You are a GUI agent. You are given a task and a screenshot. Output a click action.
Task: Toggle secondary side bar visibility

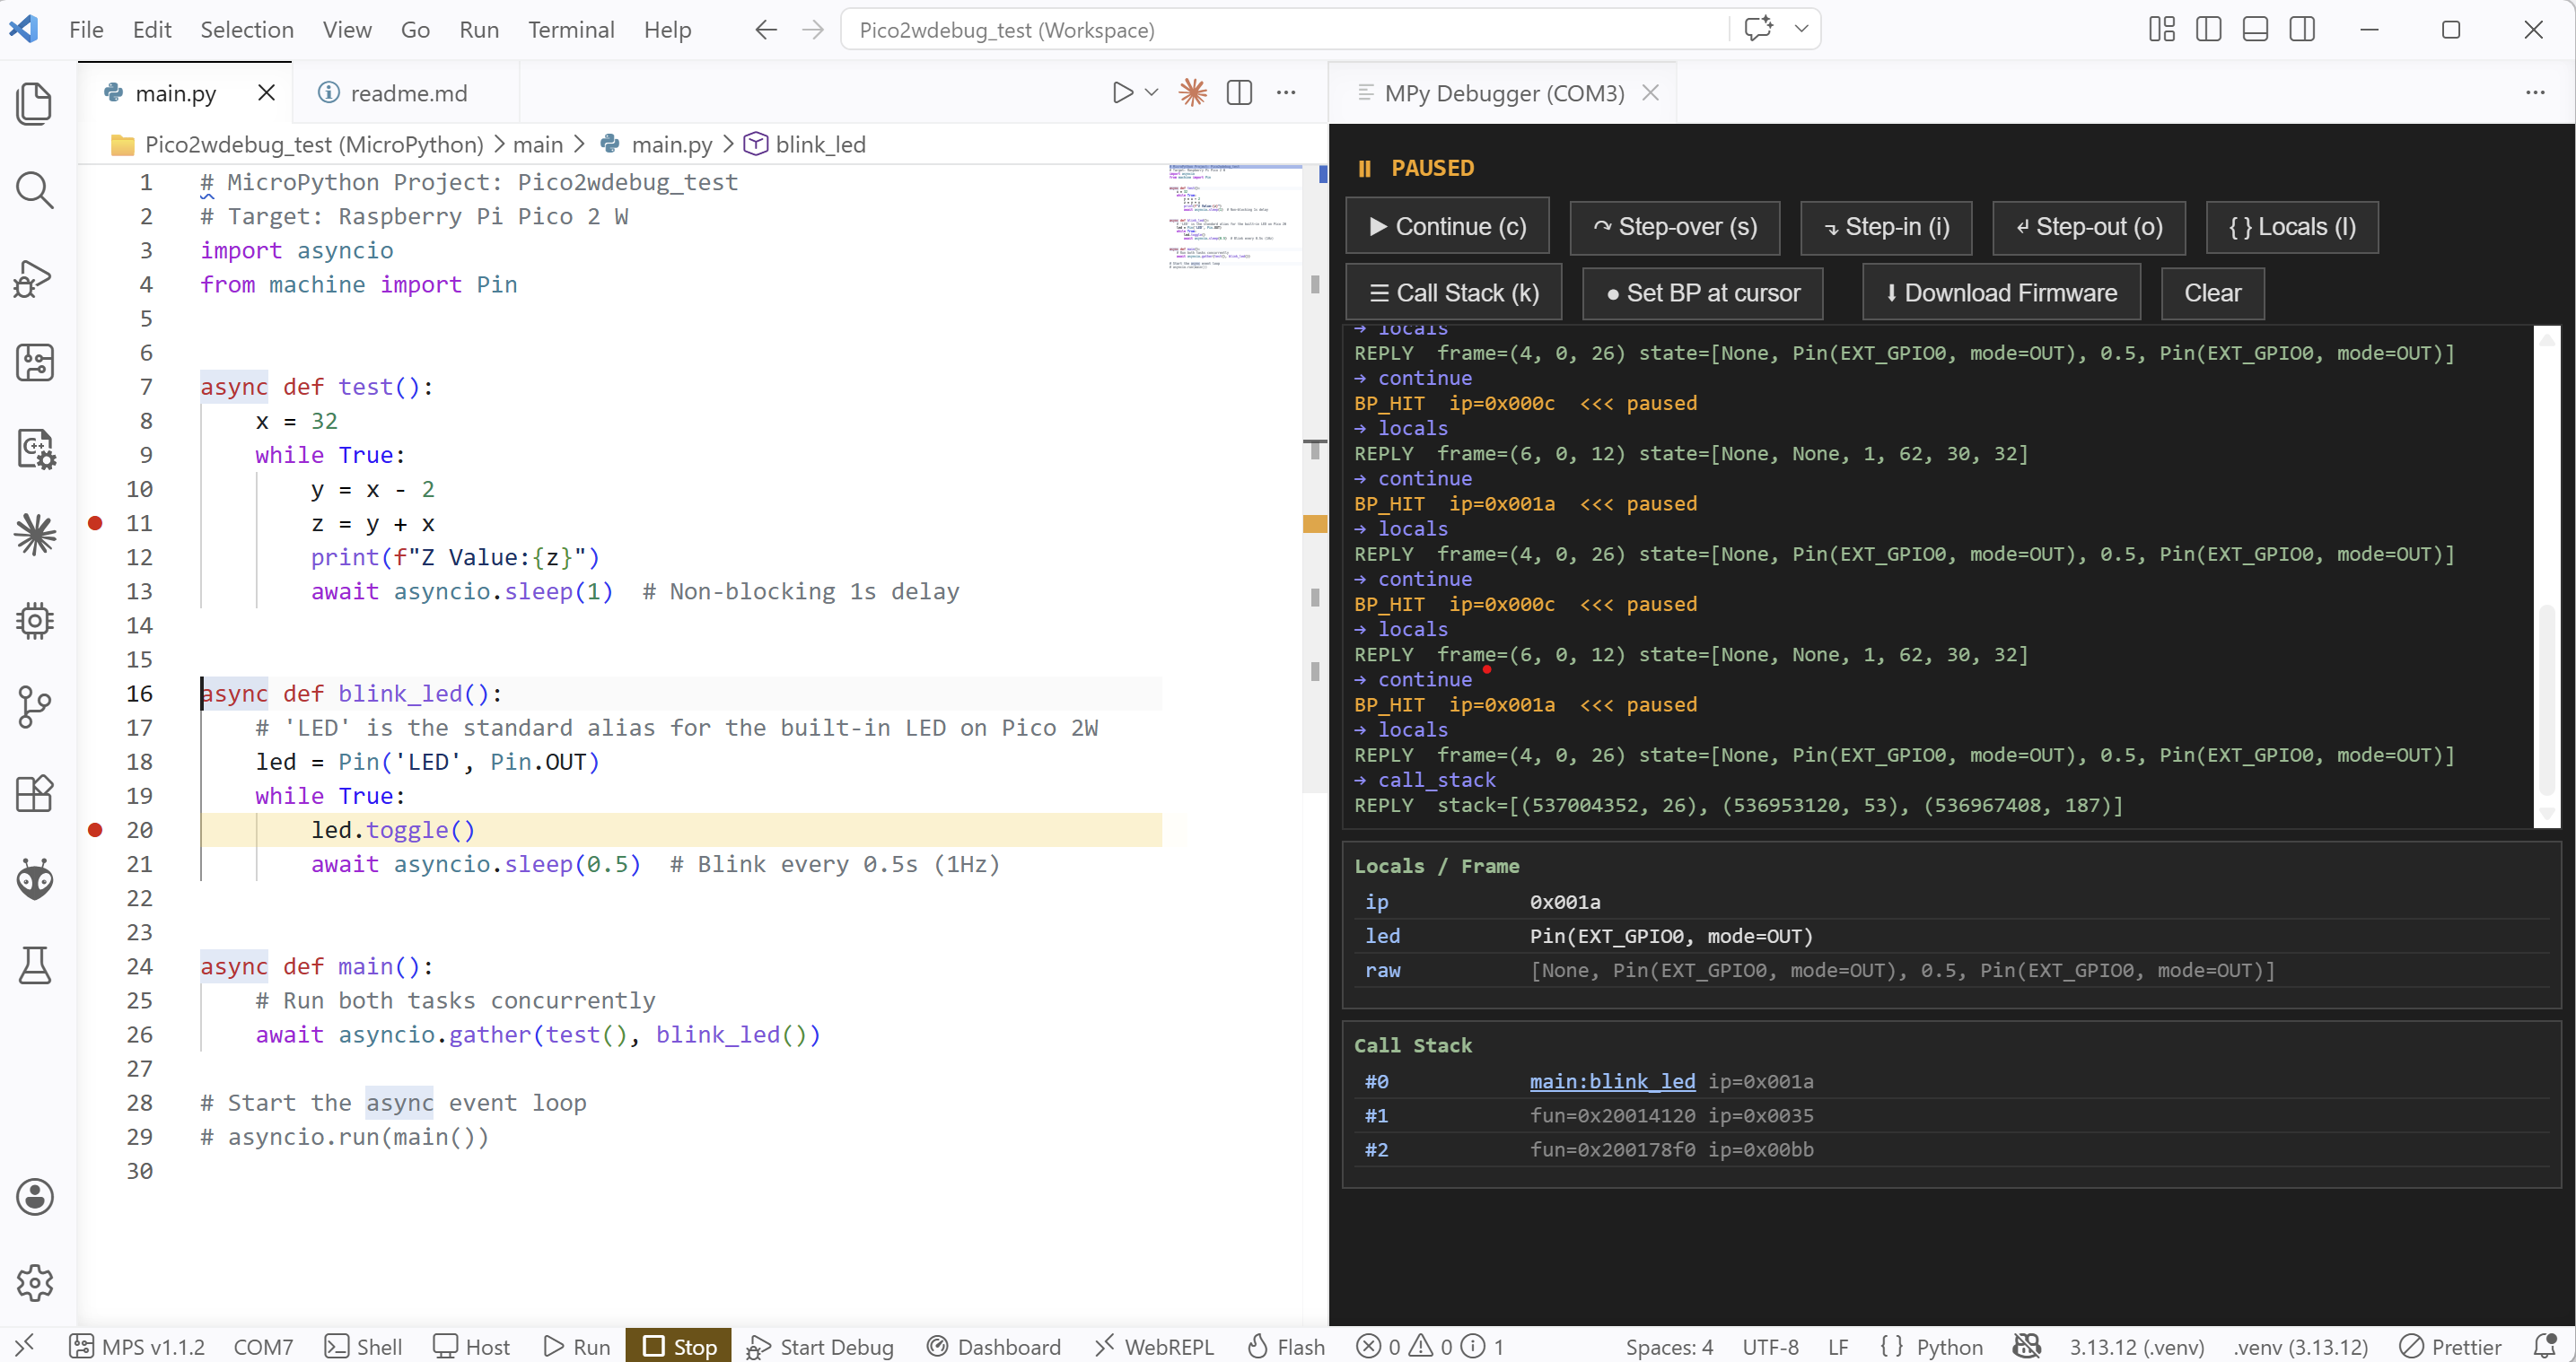coord(2302,29)
